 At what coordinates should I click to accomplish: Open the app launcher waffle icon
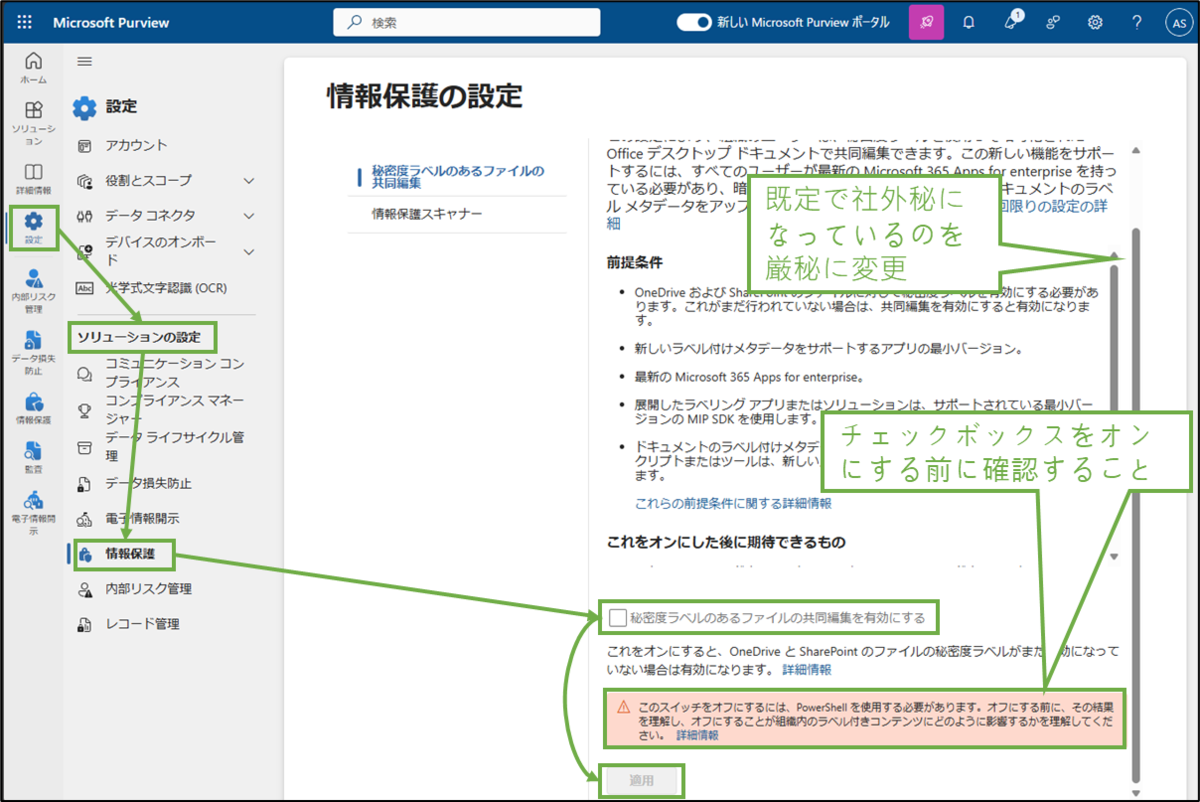tap(25, 22)
